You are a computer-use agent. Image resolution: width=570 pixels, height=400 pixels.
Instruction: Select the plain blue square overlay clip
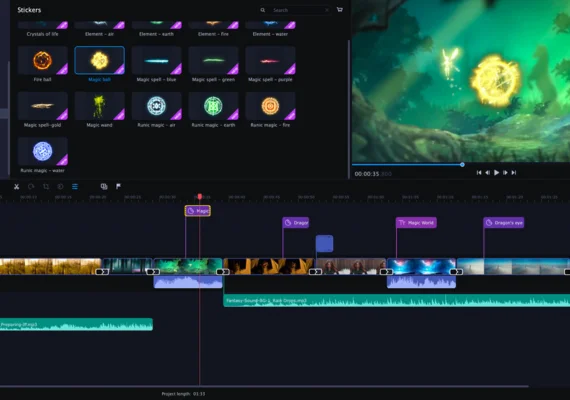[324, 244]
